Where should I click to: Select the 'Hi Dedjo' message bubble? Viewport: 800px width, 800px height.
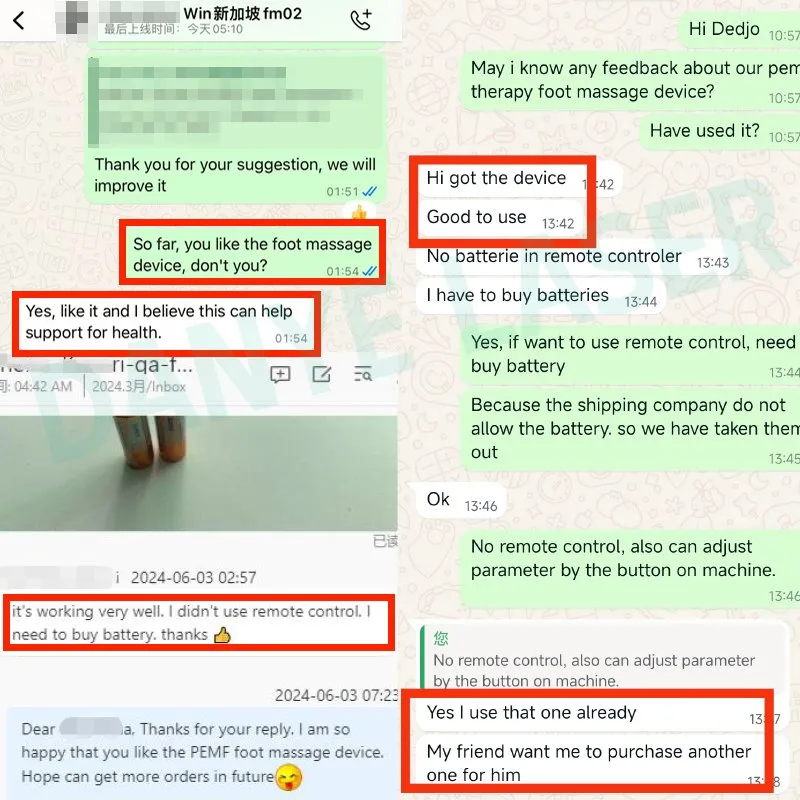tap(740, 29)
